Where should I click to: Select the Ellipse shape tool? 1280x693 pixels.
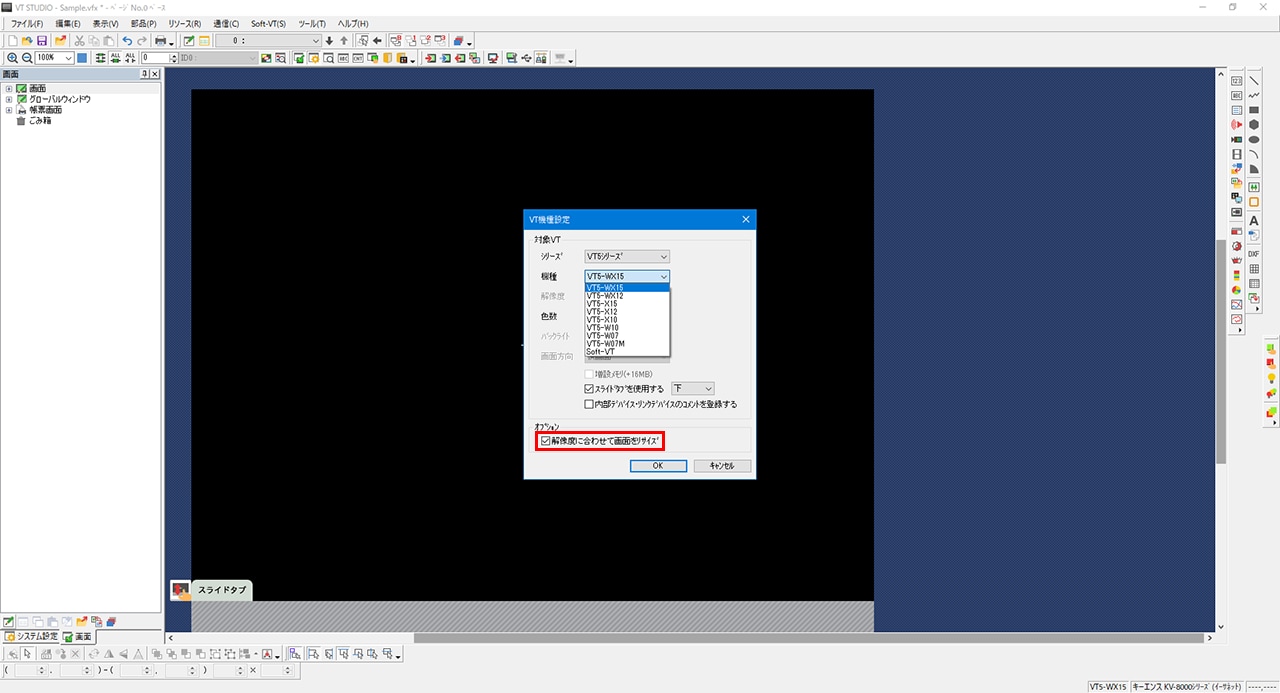point(1254,140)
